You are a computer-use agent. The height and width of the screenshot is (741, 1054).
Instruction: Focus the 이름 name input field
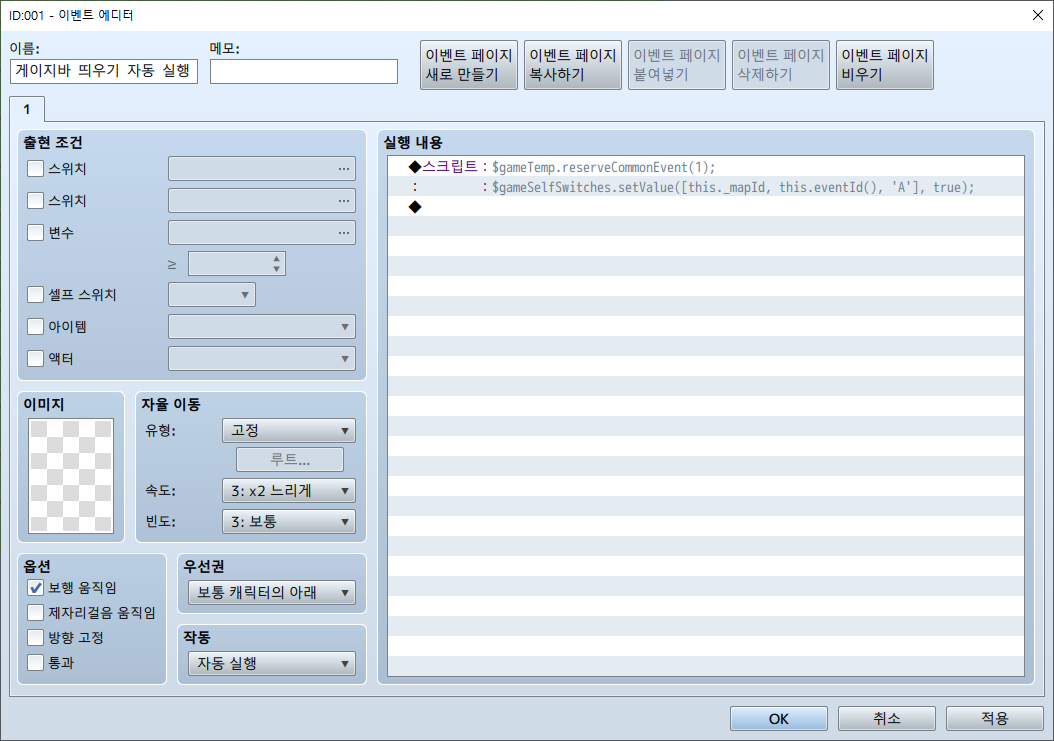[x=104, y=71]
